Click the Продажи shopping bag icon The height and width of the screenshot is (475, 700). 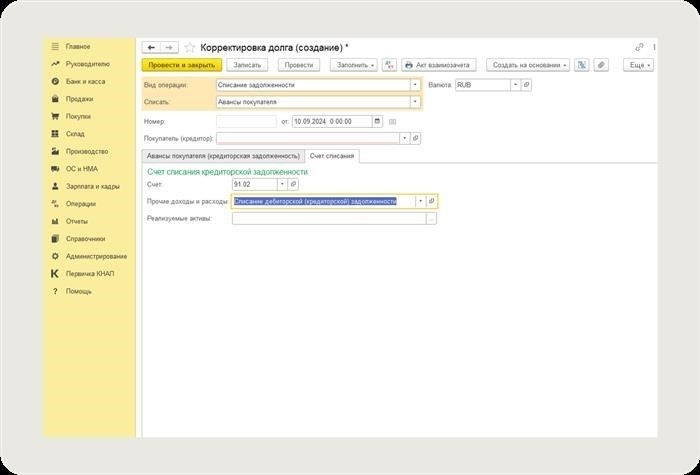55,99
